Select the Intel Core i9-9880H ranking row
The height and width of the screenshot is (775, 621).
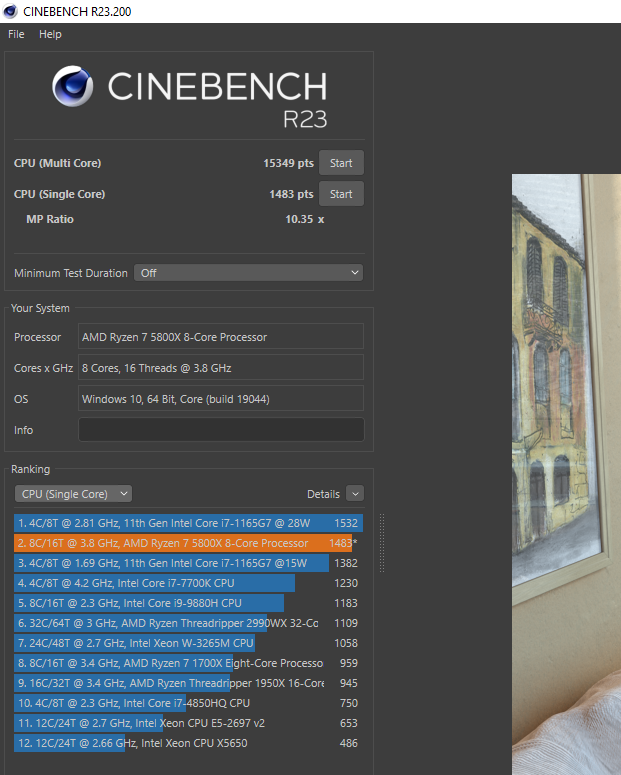point(188,603)
